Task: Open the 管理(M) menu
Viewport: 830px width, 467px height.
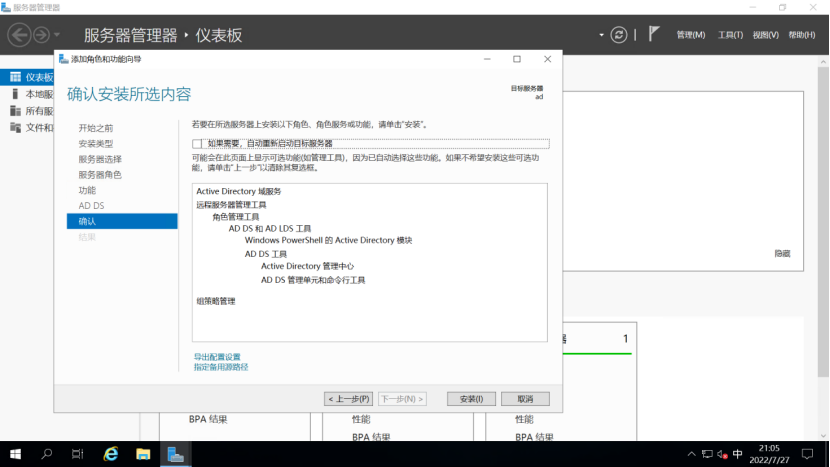Action: click(x=690, y=35)
